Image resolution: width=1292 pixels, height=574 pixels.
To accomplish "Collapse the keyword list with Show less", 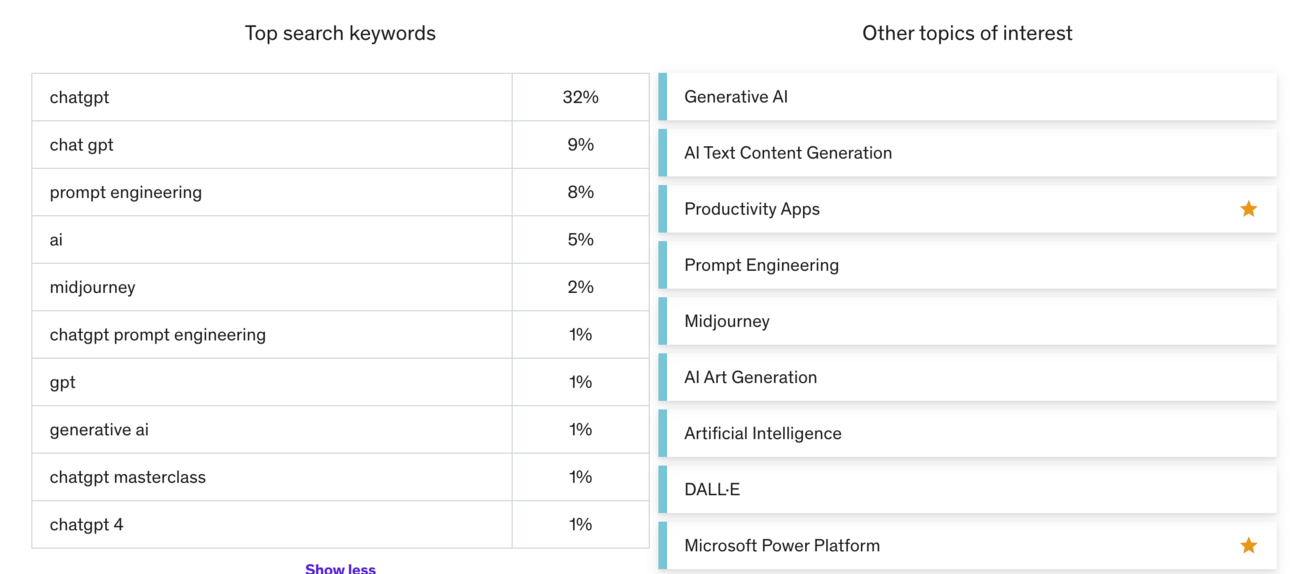I will [340, 568].
